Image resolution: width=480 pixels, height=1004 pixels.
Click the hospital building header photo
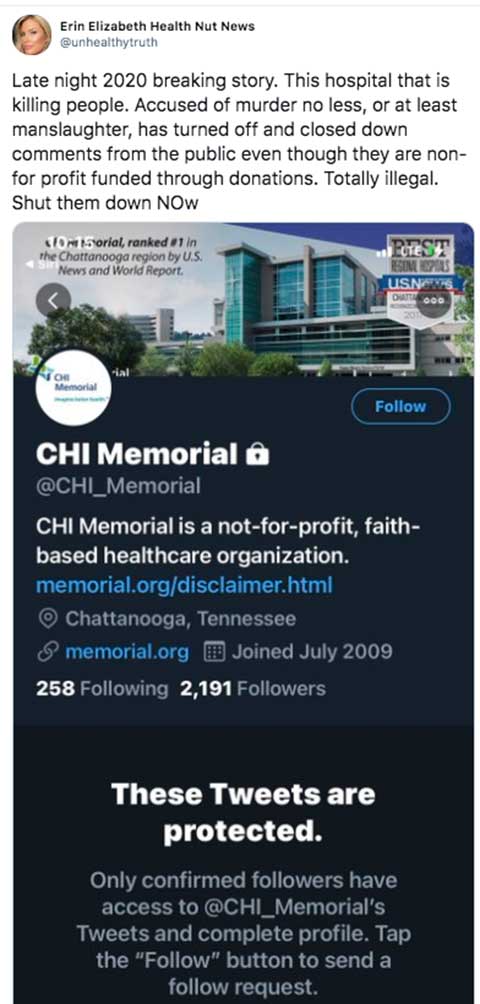pos(243,300)
